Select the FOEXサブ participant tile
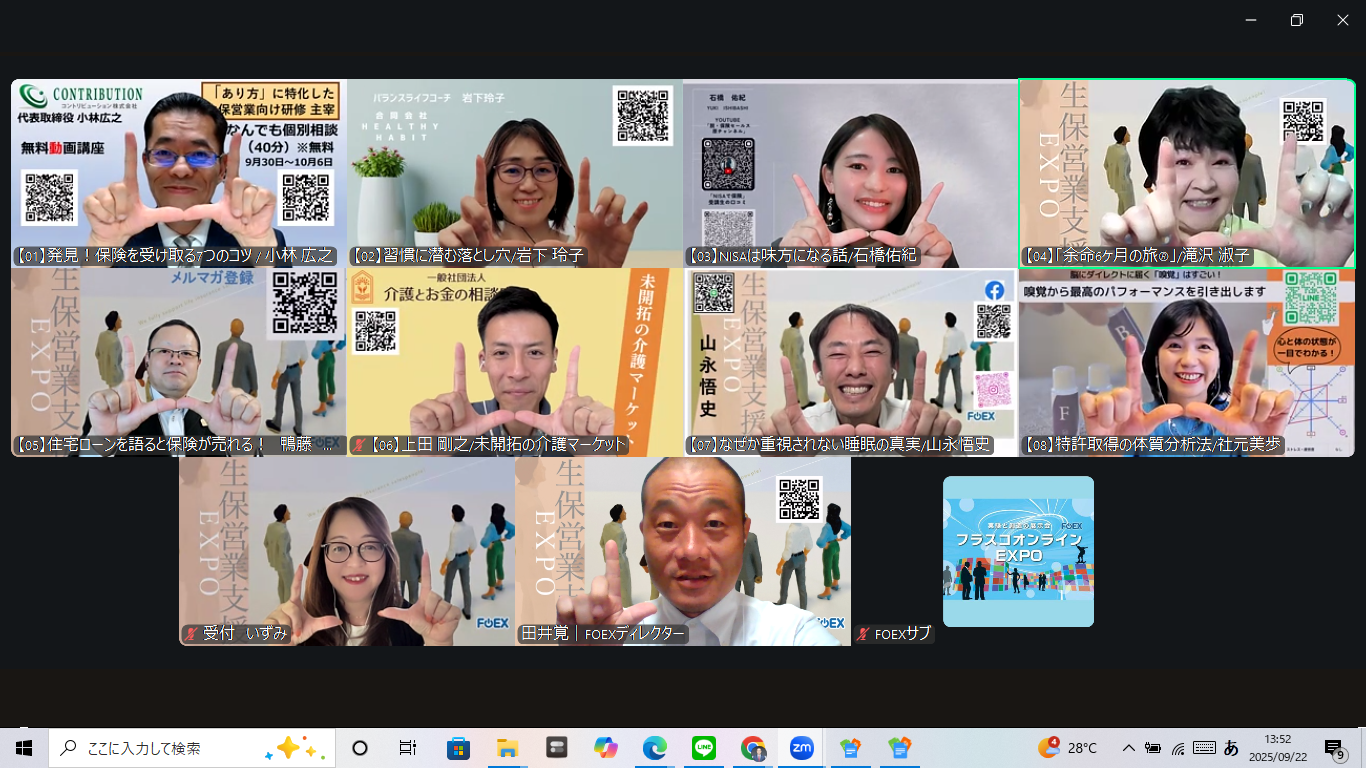The image size is (1366, 768). point(1018,551)
